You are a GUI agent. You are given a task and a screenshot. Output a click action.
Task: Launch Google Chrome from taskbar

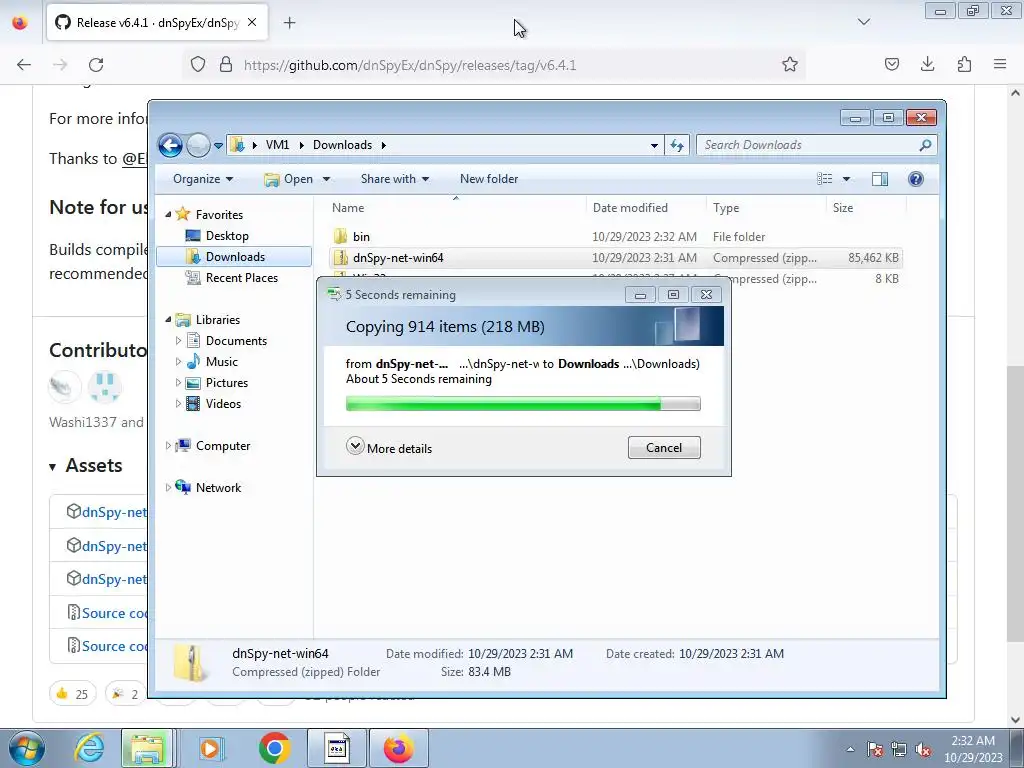(x=274, y=748)
